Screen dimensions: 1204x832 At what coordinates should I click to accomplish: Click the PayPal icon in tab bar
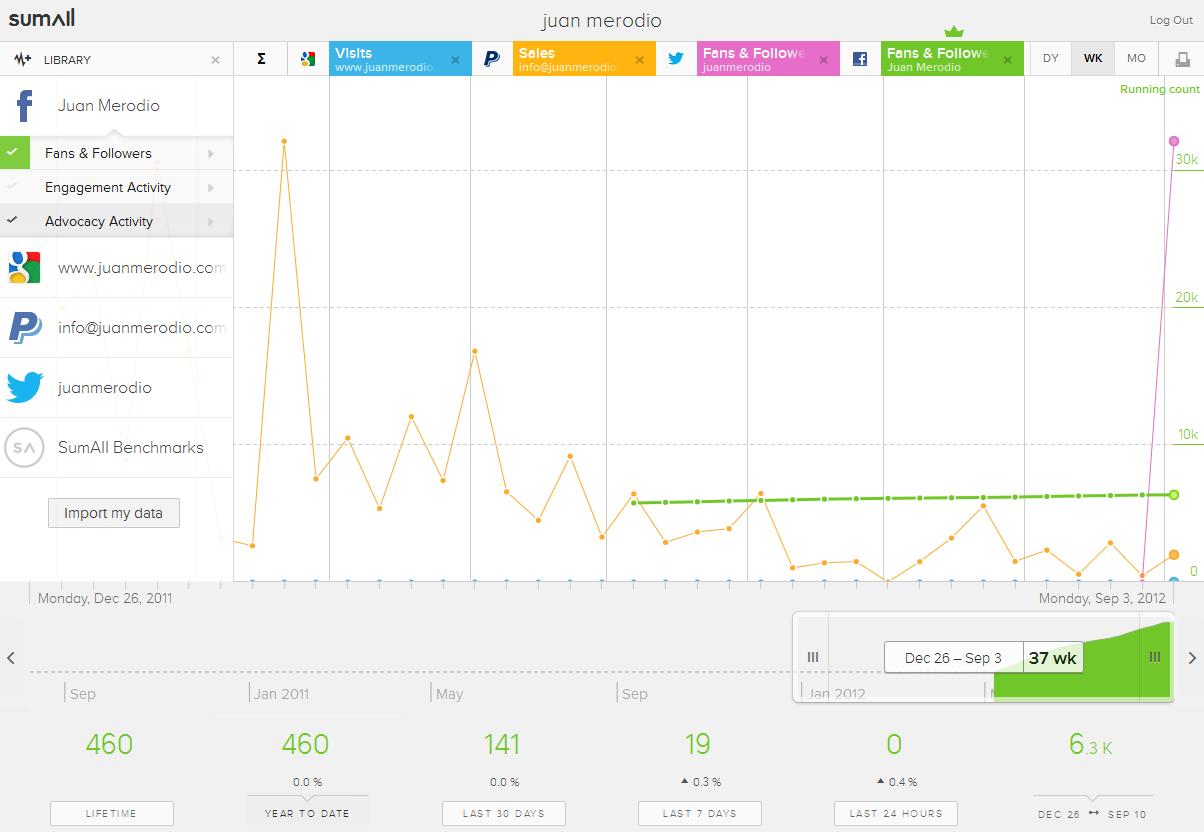point(491,59)
